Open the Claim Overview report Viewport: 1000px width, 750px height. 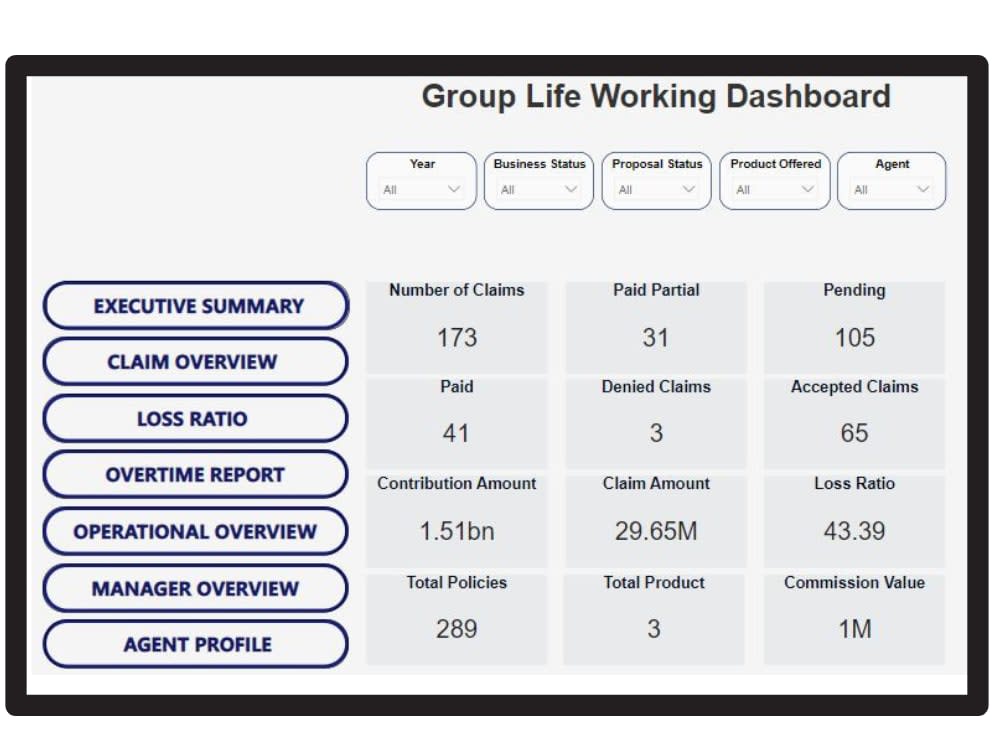(196, 361)
